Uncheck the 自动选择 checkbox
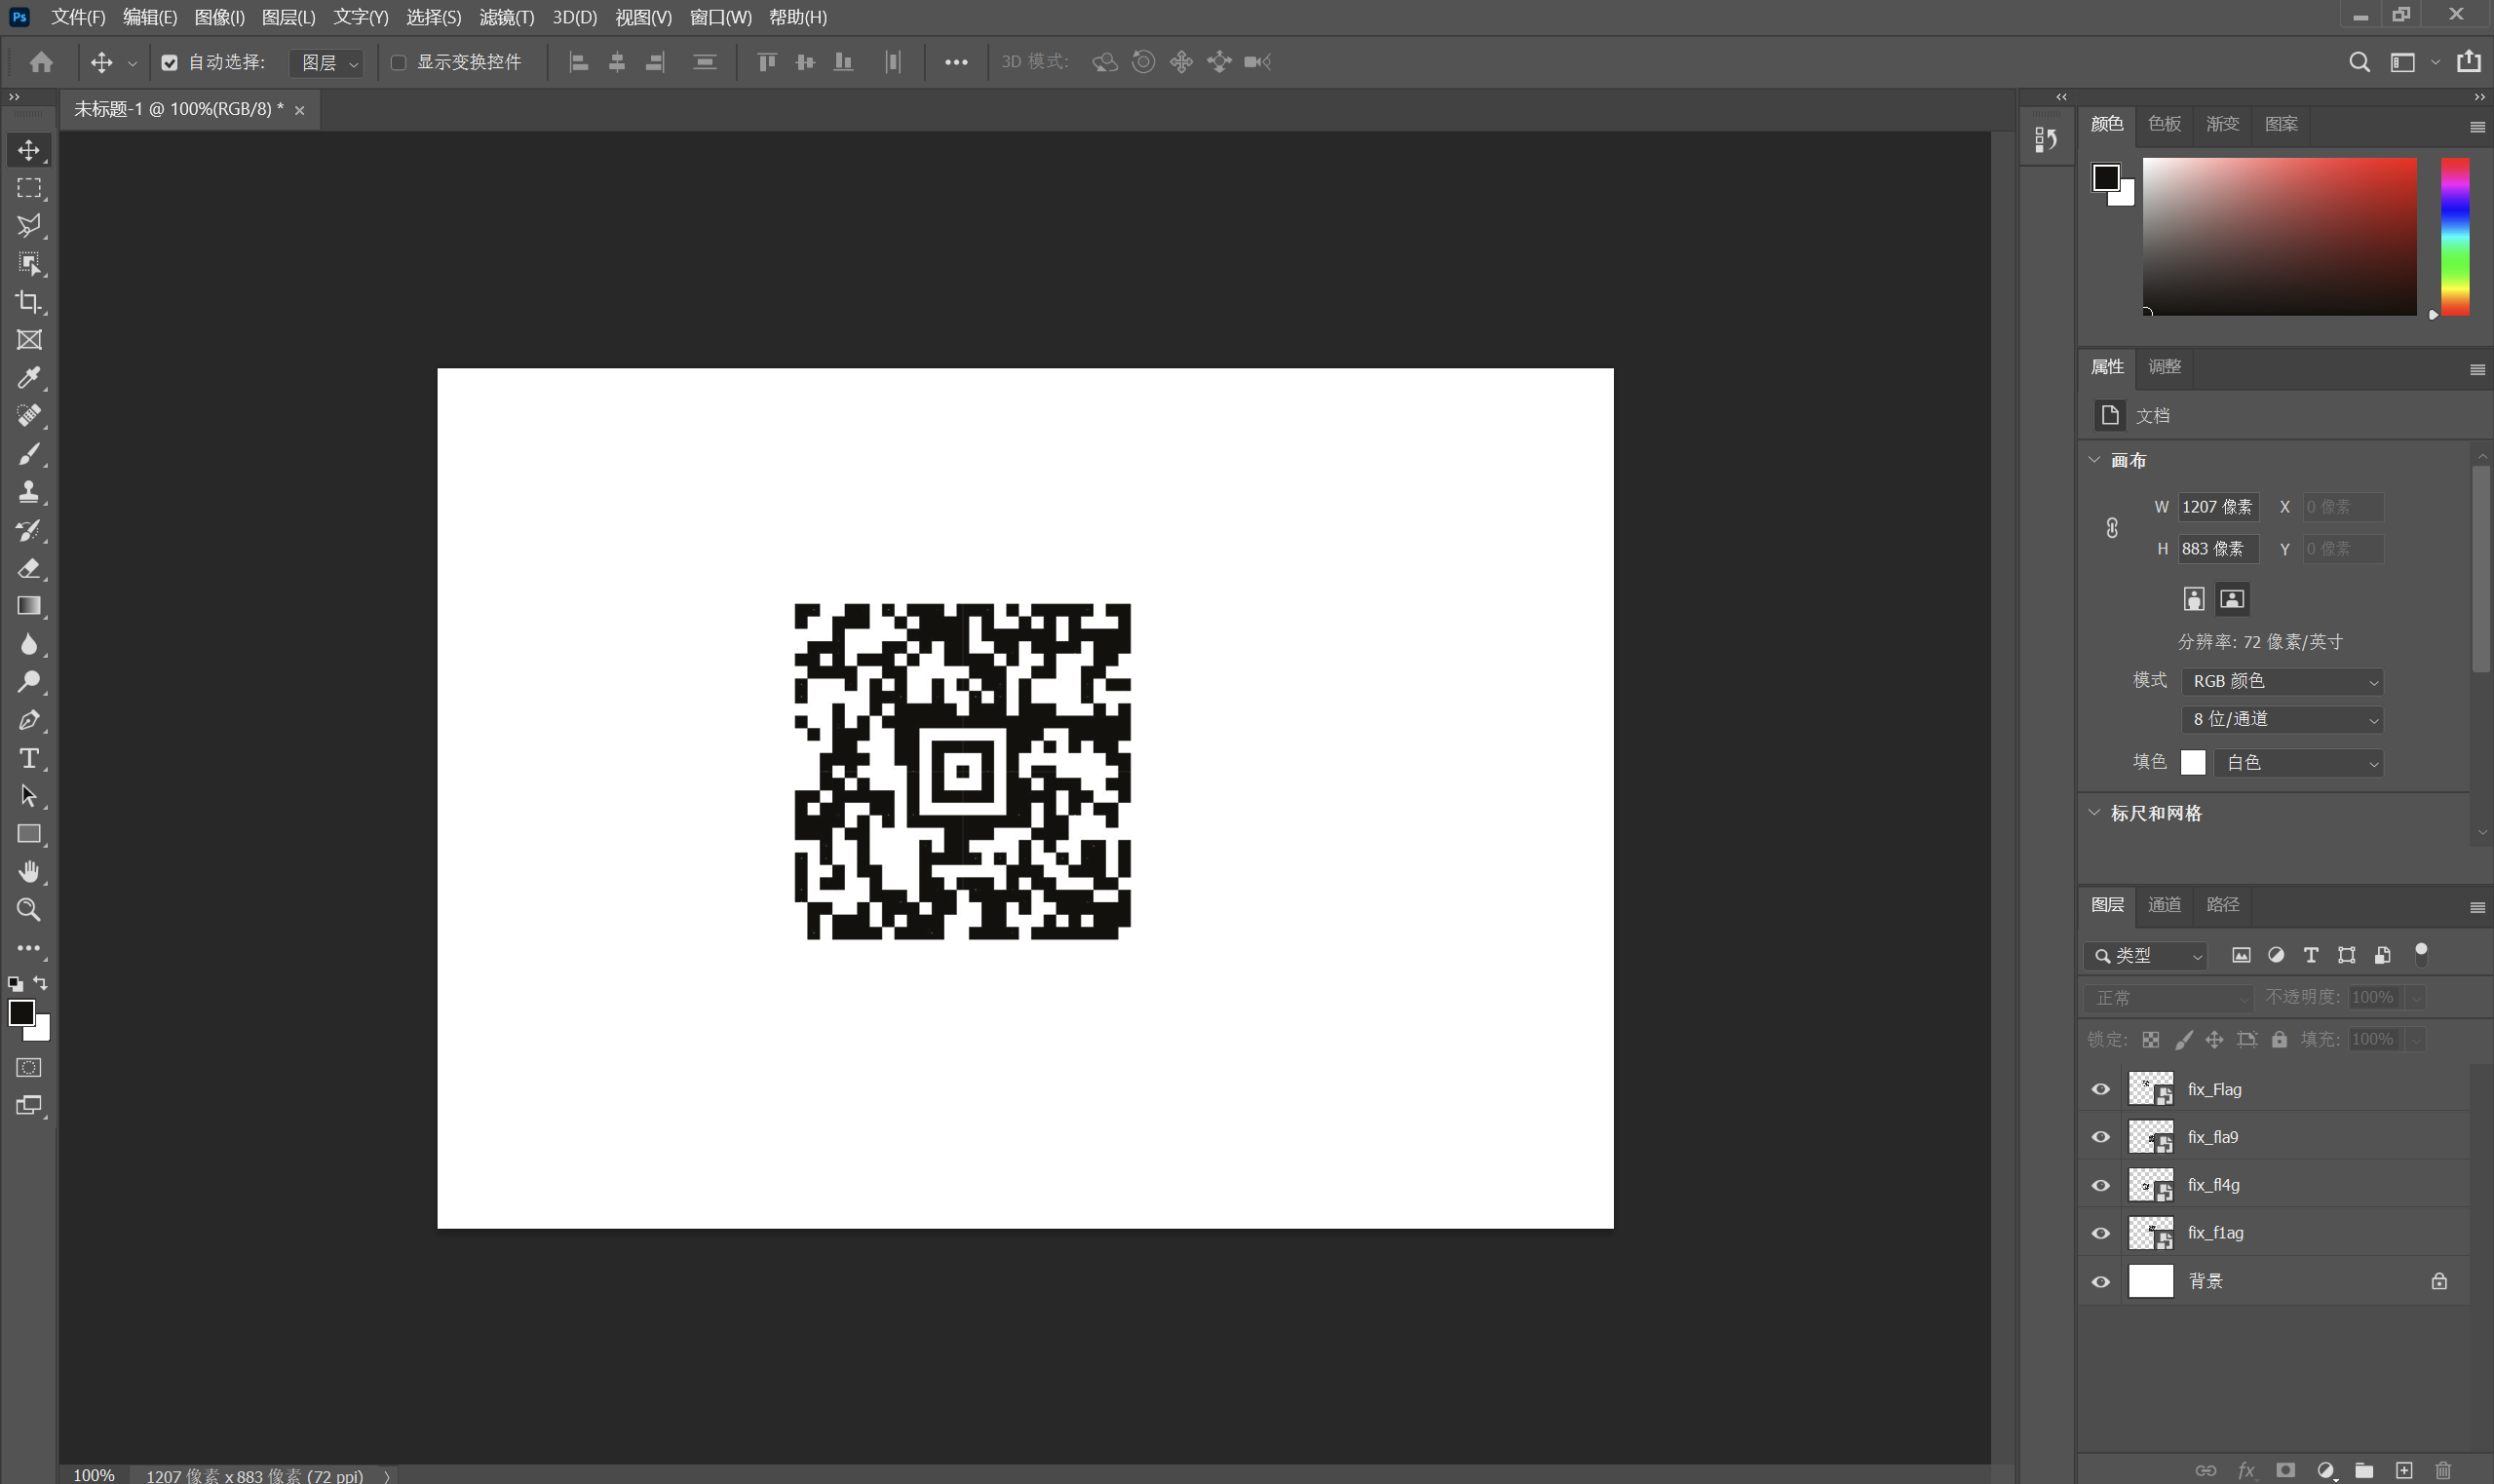This screenshot has width=2494, height=1484. click(x=169, y=63)
